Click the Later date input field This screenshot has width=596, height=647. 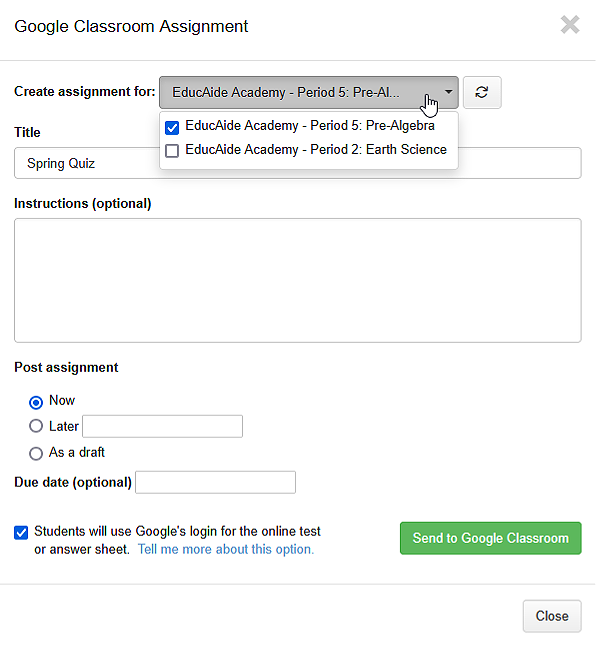point(162,426)
